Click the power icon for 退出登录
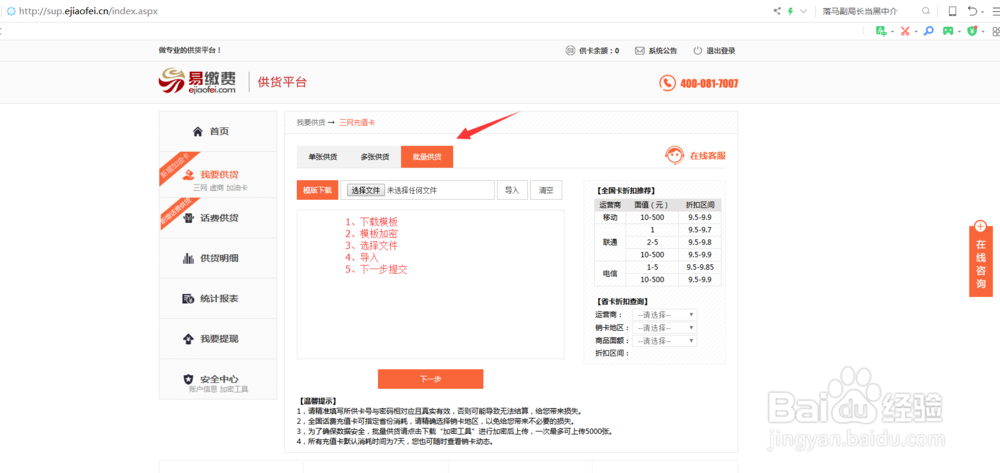 (x=698, y=50)
